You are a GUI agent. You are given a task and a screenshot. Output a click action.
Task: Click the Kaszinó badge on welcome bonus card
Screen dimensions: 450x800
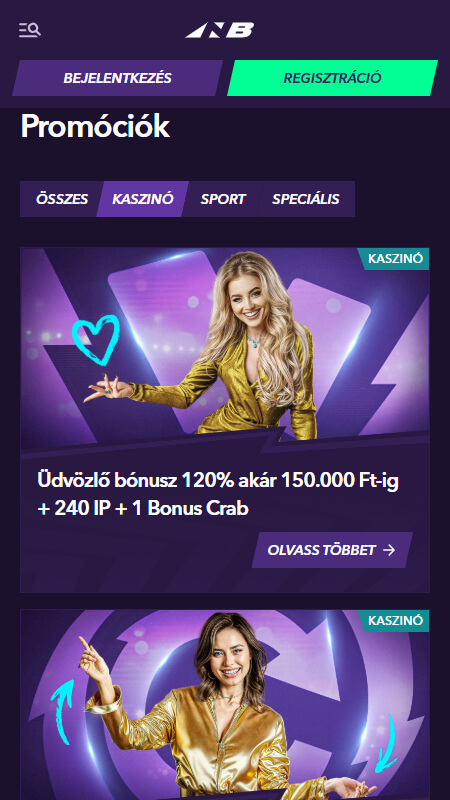tap(394, 259)
